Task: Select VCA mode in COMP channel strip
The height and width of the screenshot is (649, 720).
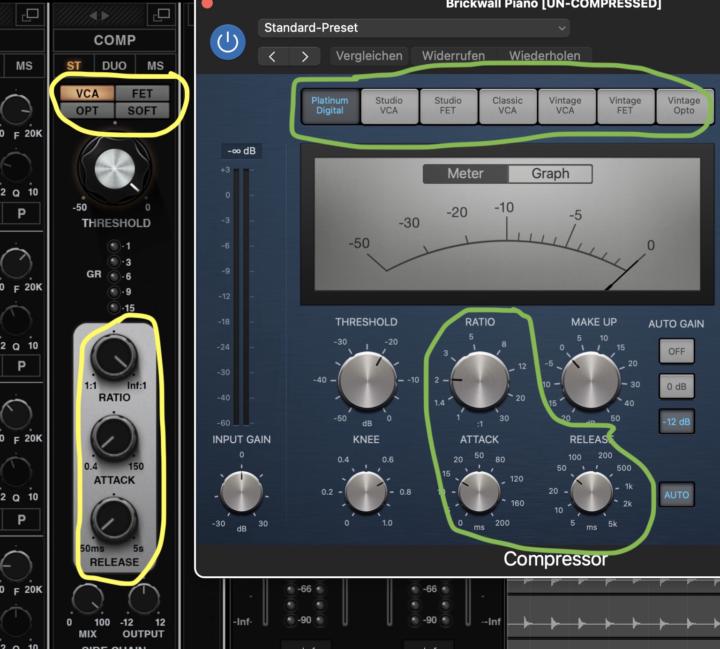Action: (87, 94)
